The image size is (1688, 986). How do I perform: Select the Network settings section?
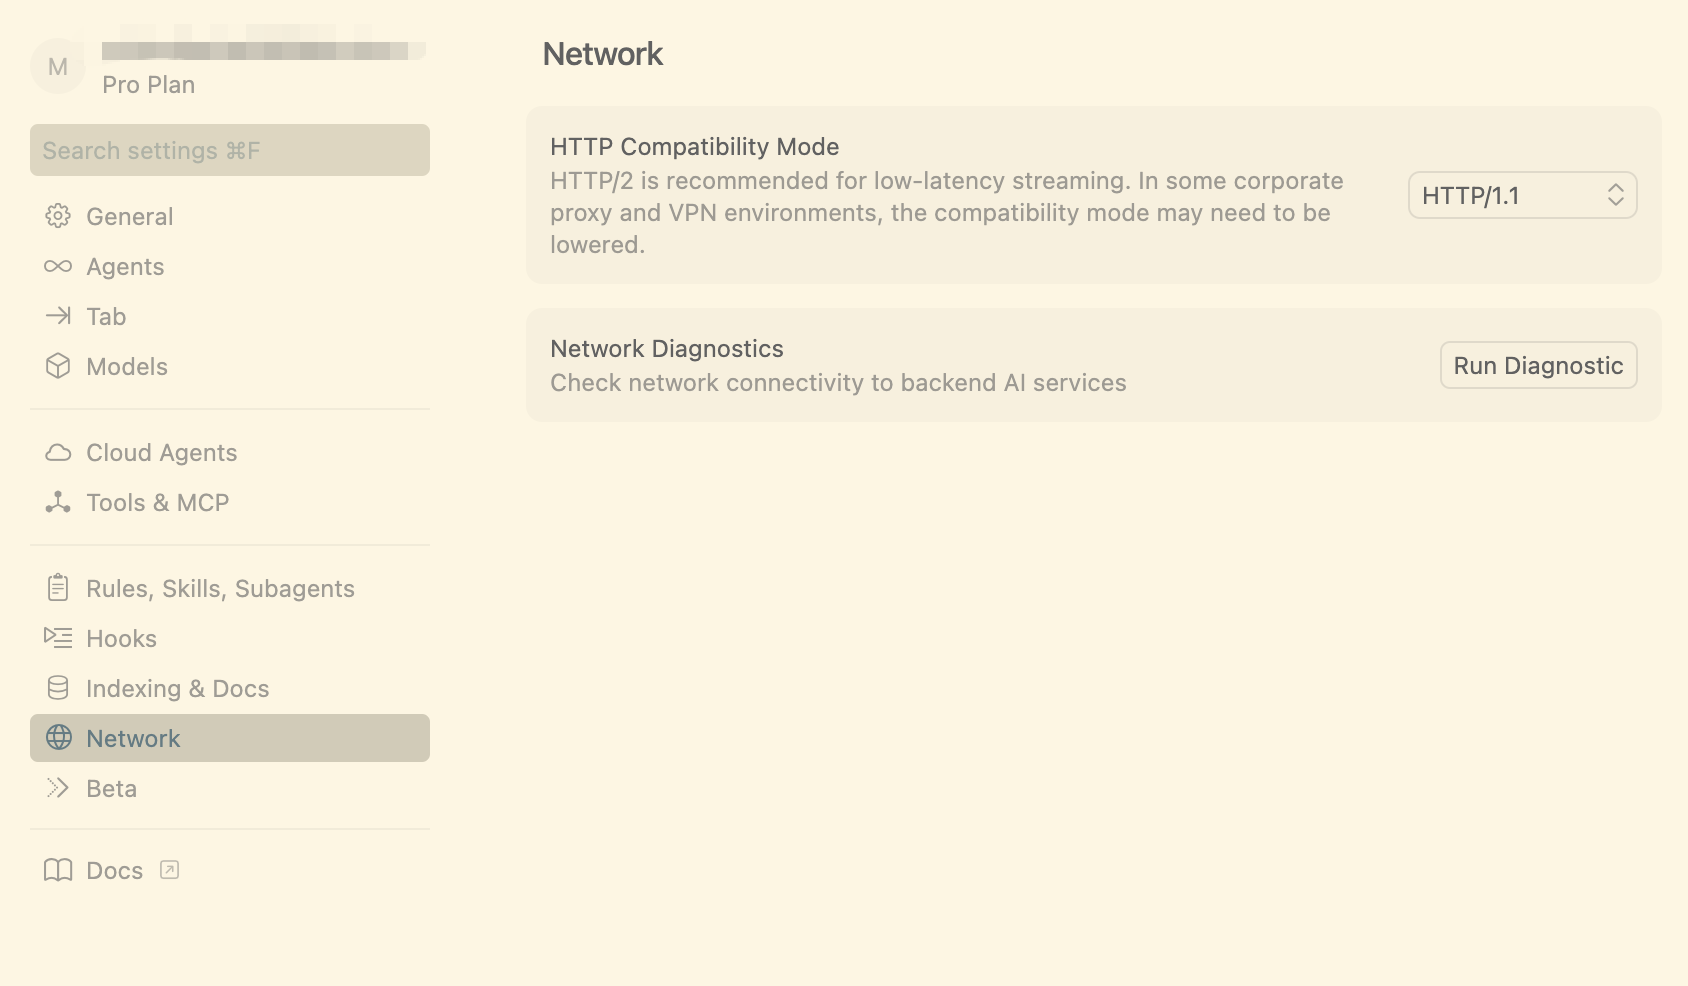133,739
